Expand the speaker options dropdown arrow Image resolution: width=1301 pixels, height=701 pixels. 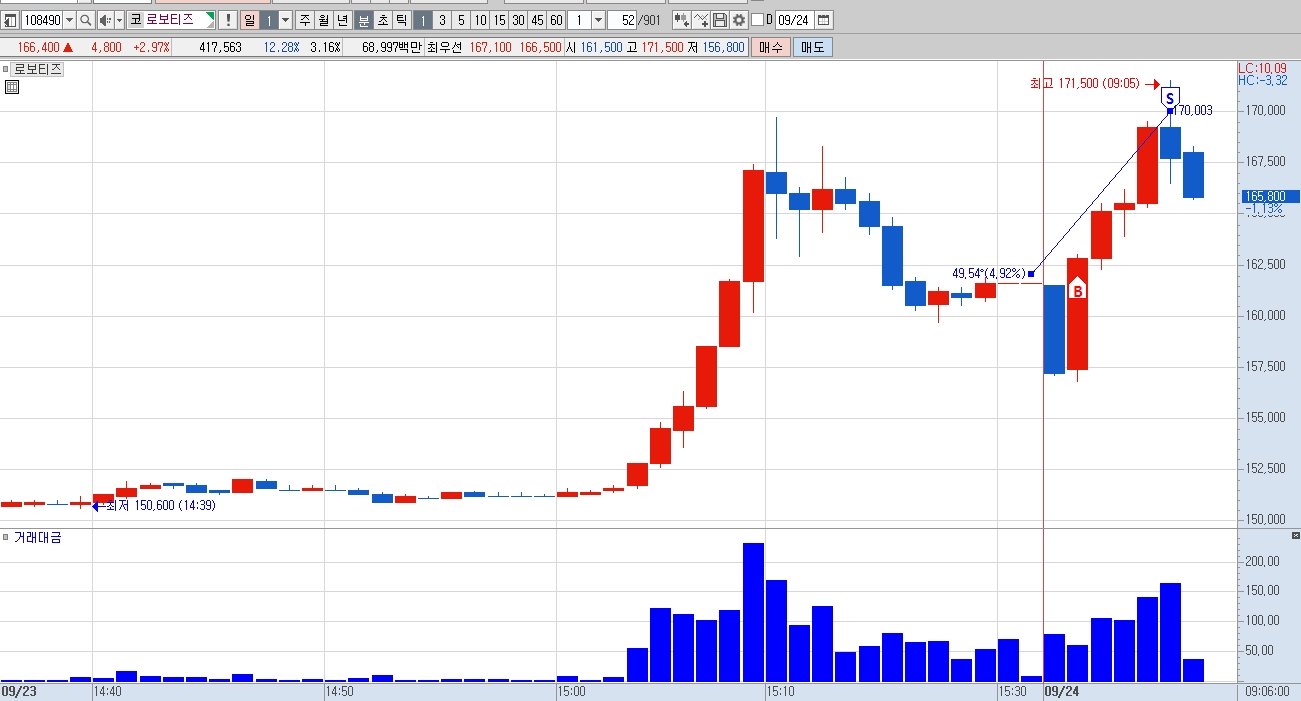[x=119, y=20]
